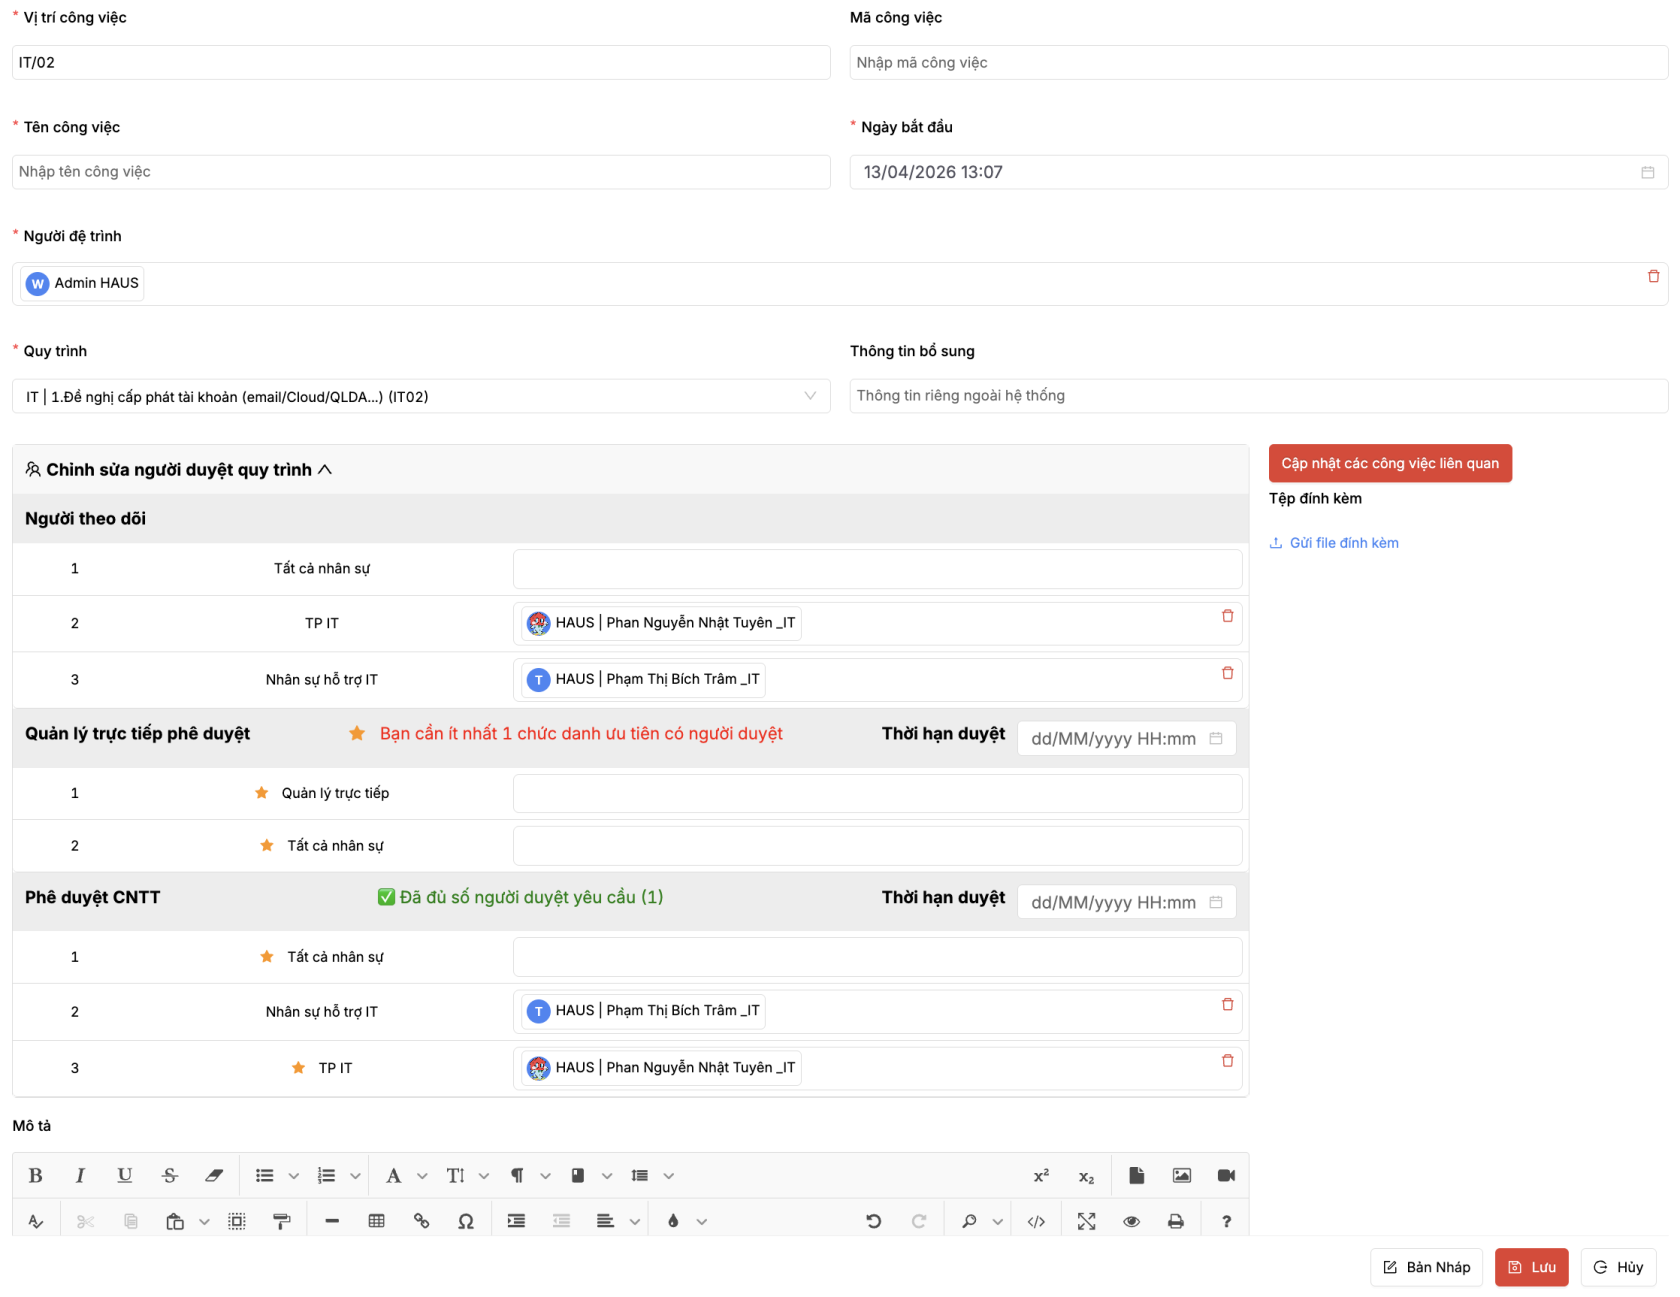Image resolution: width=1680 pixels, height=1297 pixels.
Task: Insert a hyperlink in the description
Action: click(x=421, y=1220)
